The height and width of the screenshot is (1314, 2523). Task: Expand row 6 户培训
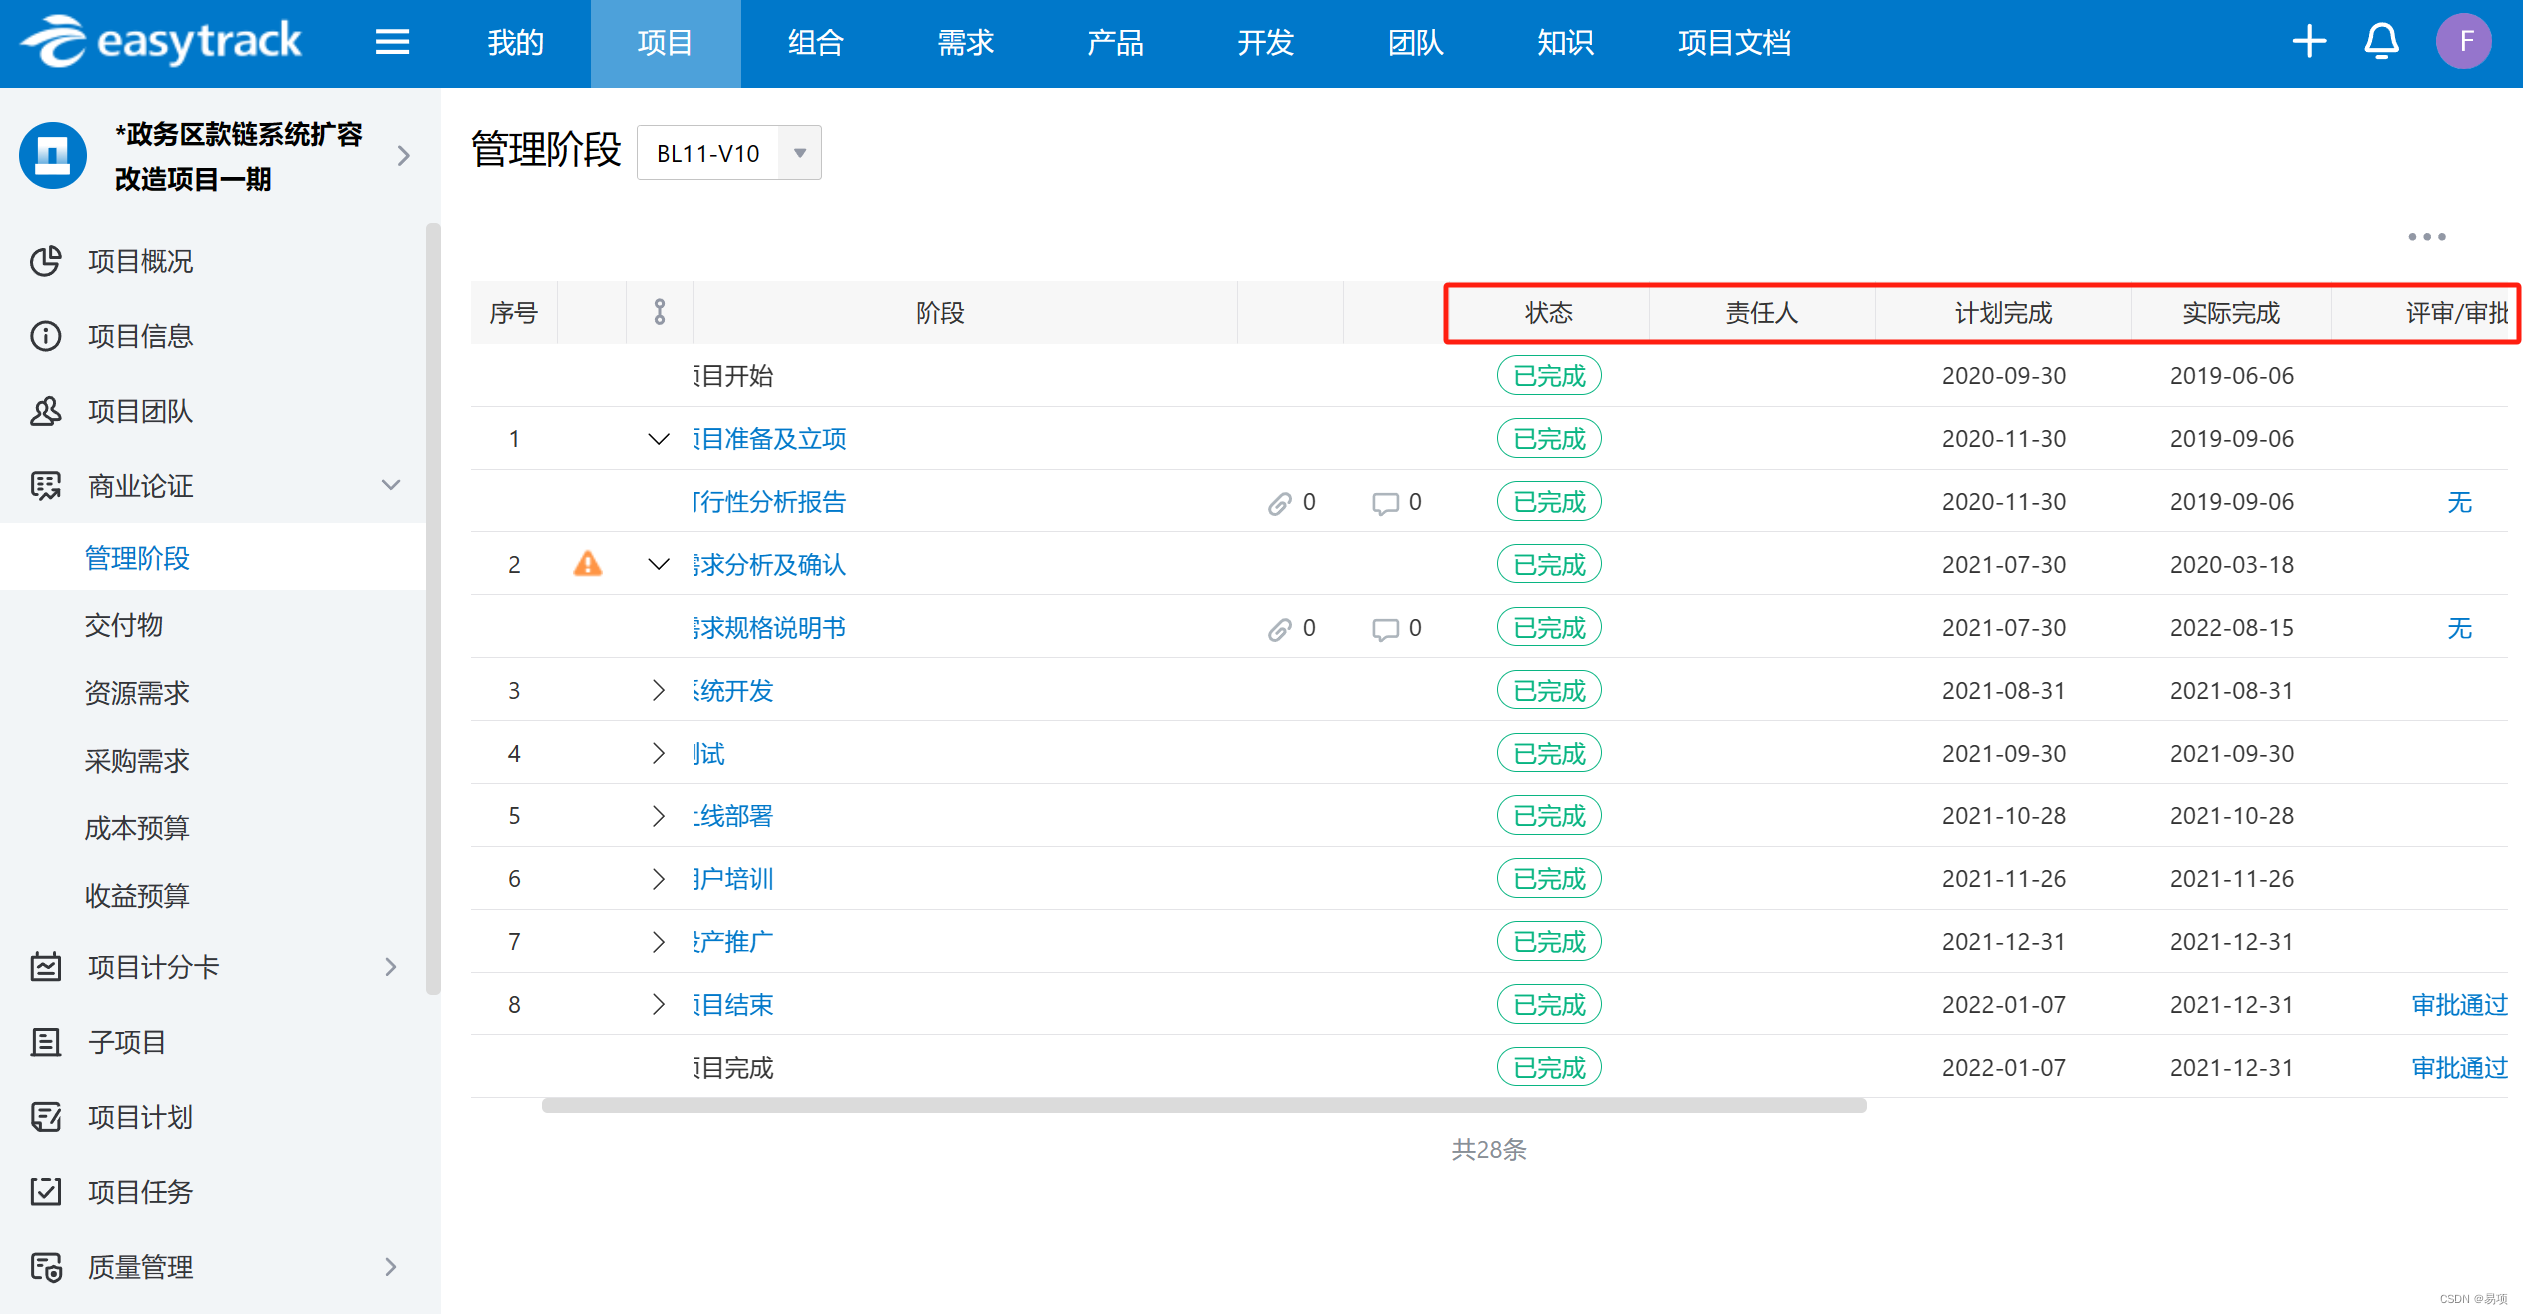point(658,879)
